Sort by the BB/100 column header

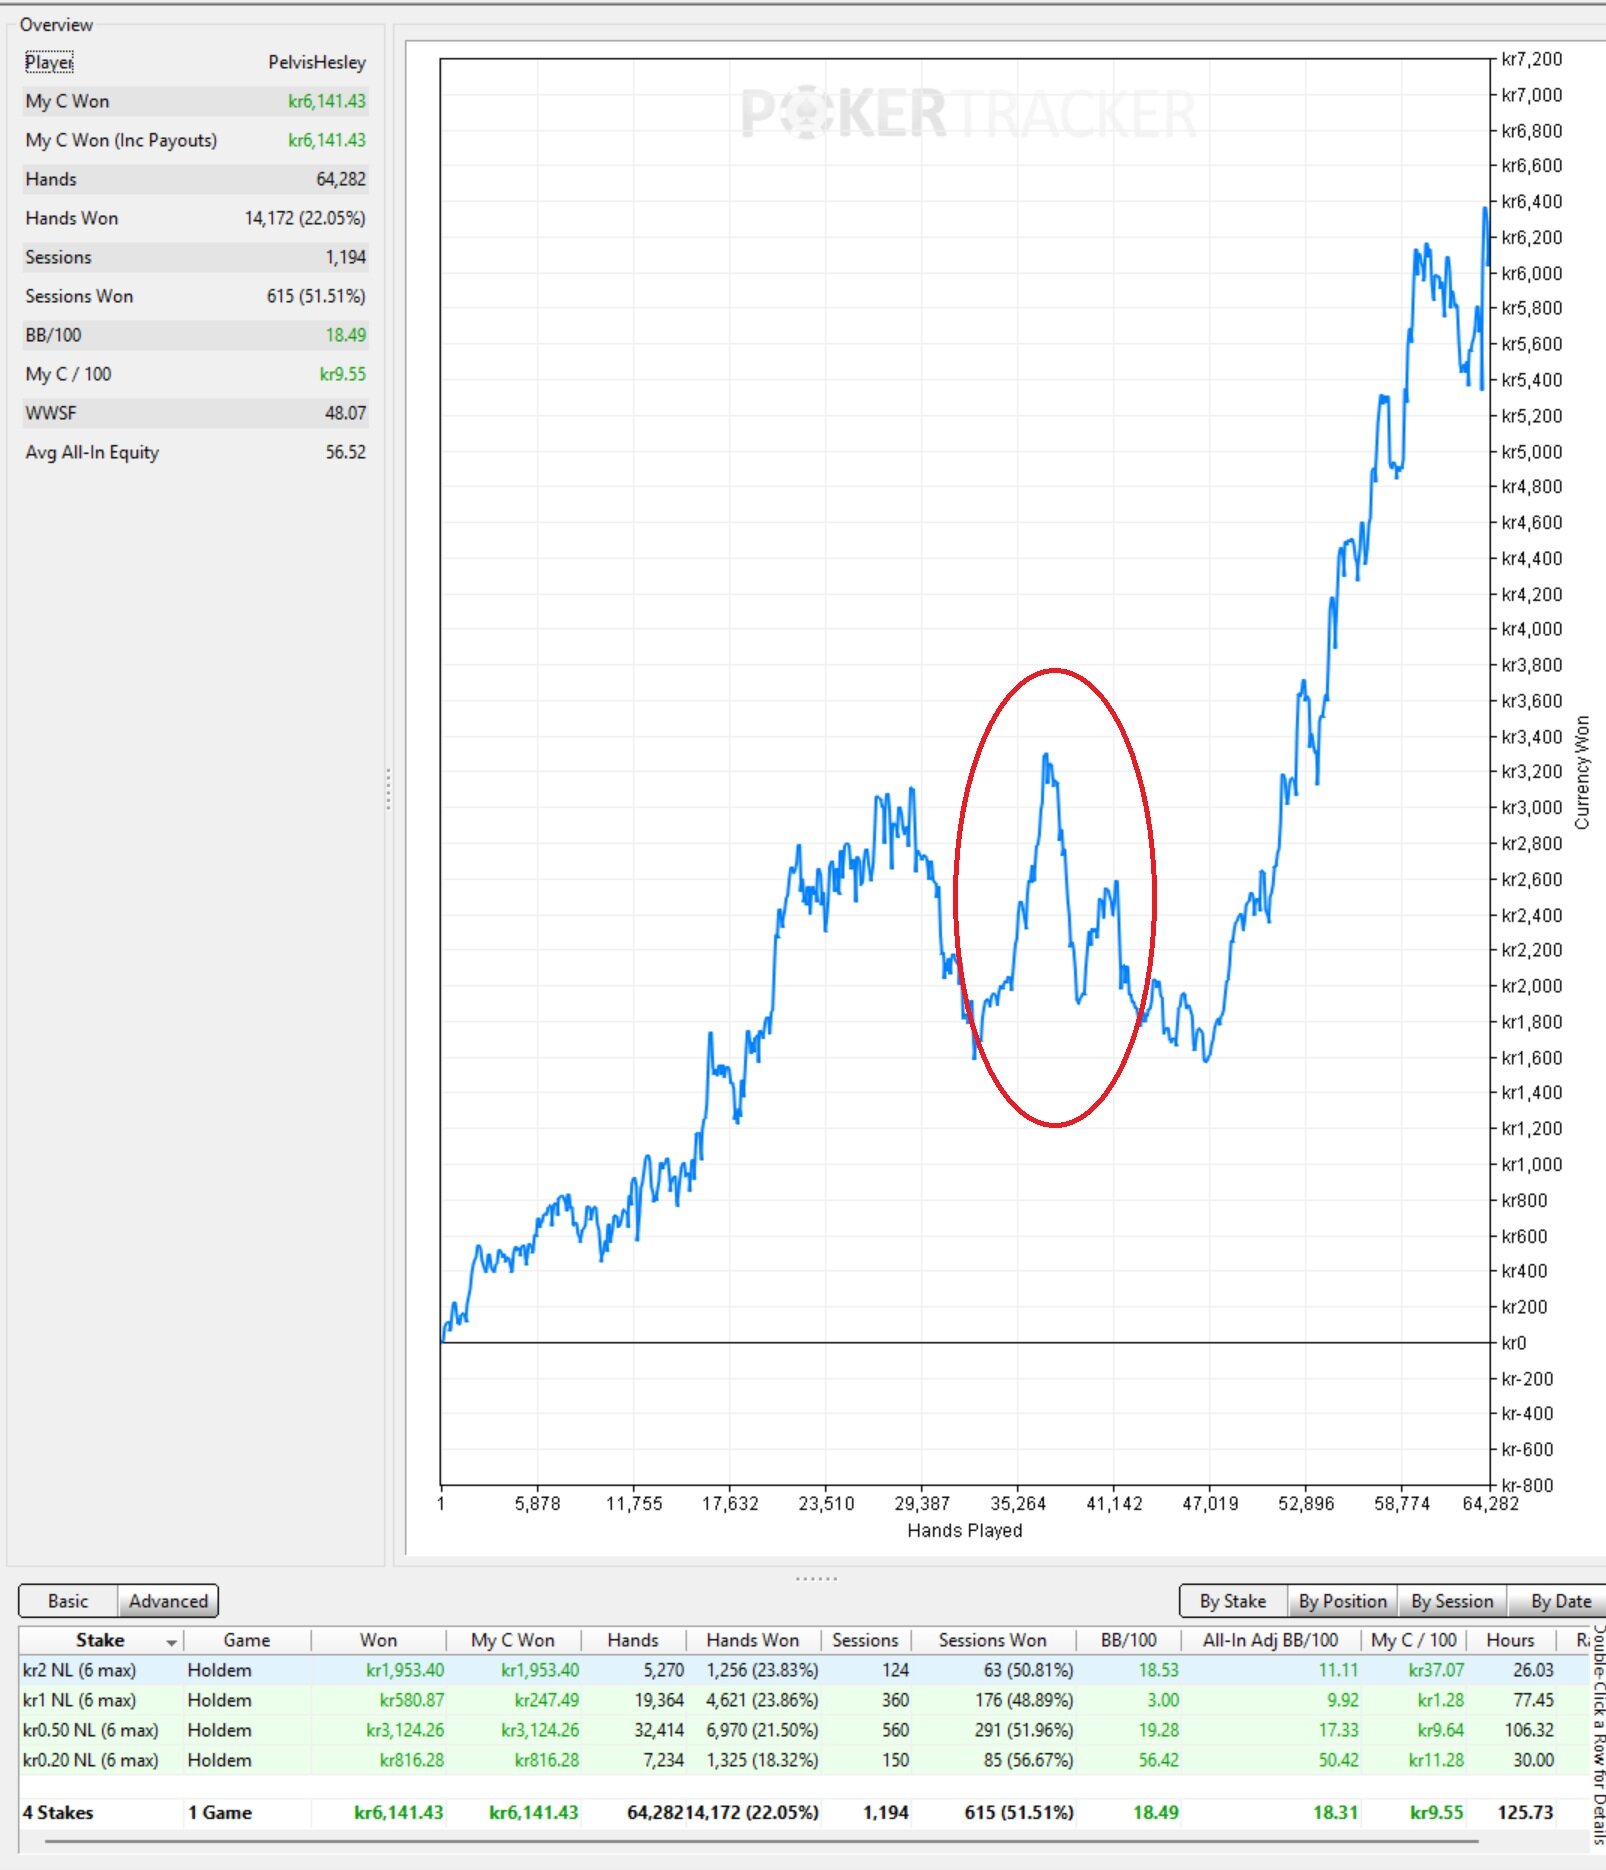point(1128,1640)
